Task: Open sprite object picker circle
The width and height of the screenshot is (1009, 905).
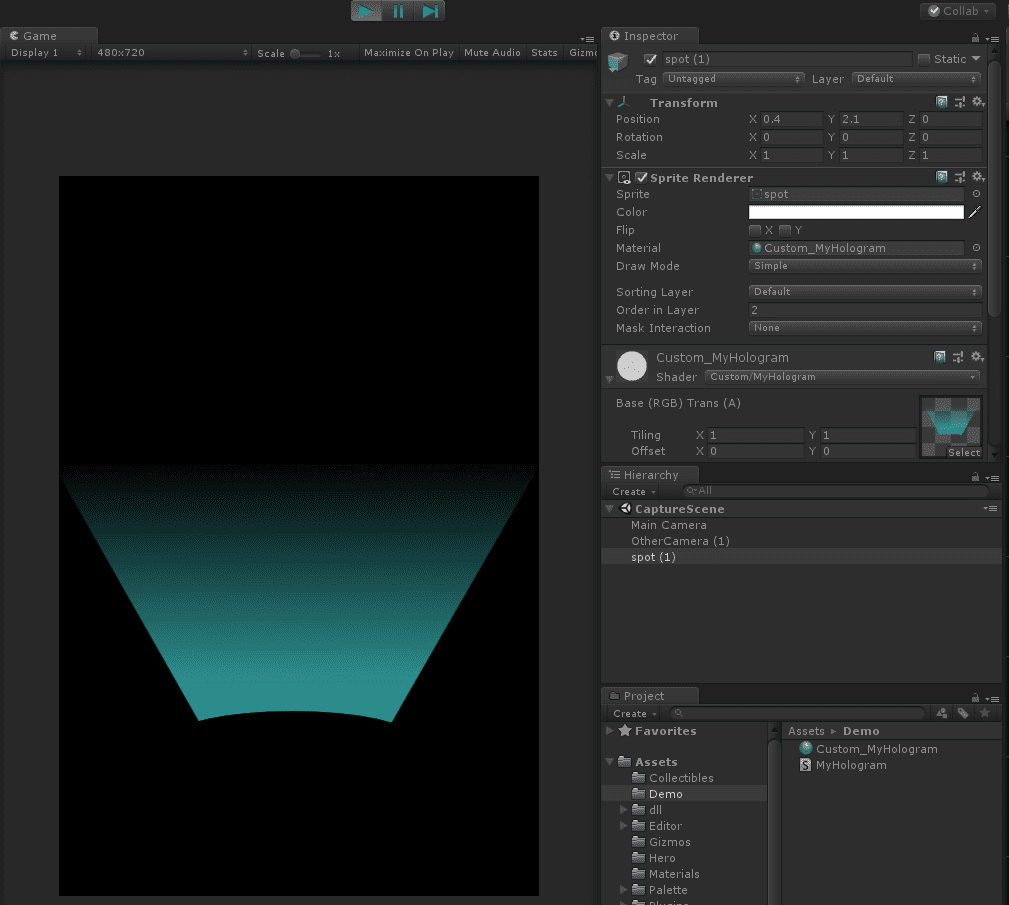Action: tap(976, 194)
